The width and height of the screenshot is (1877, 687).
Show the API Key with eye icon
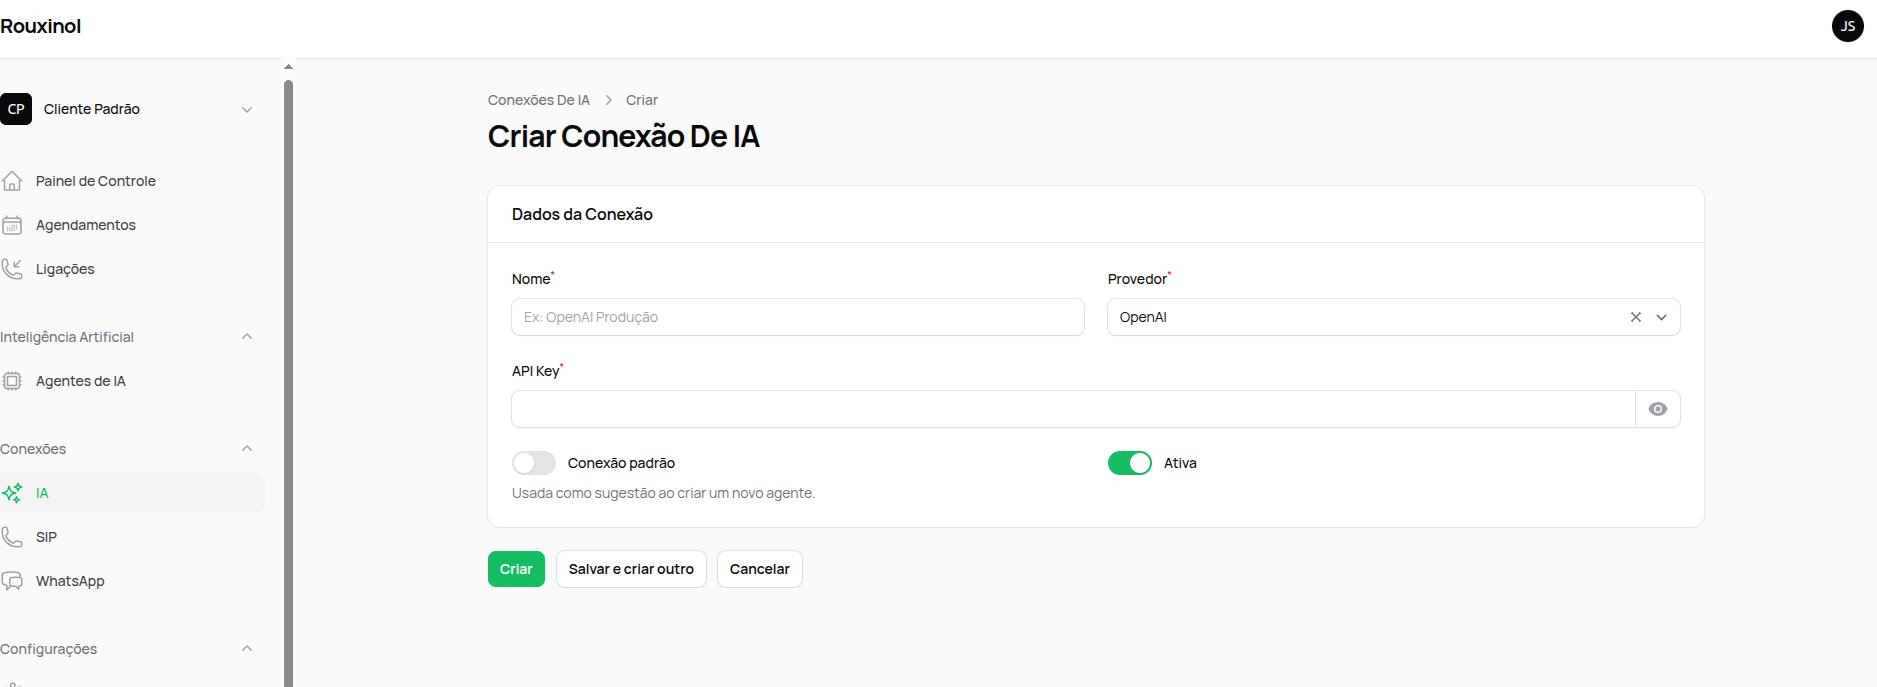pos(1658,409)
